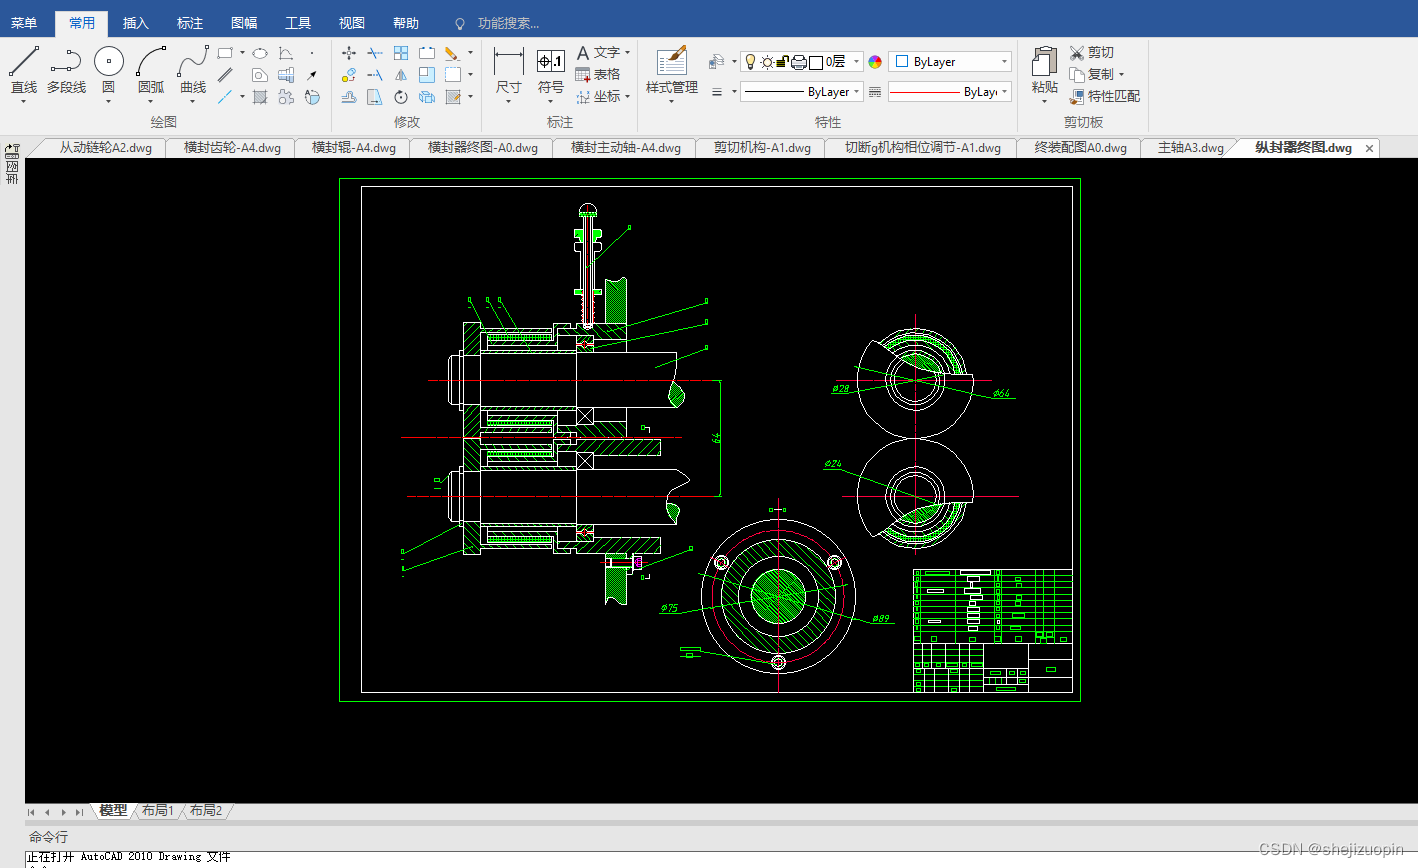Open the 0层 layer dropdown
1418x868 pixels.
point(802,62)
